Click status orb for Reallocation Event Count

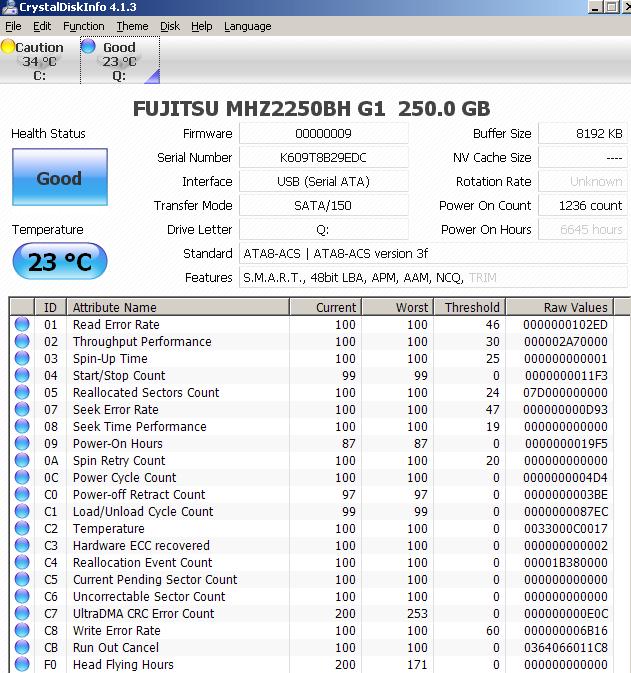[22, 562]
